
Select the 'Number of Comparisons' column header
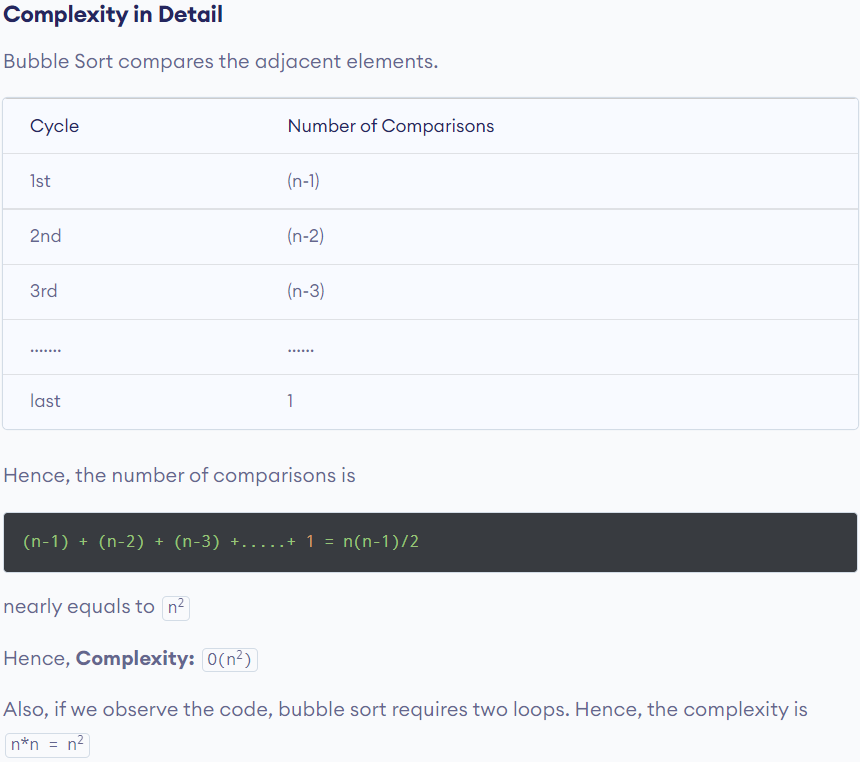pos(391,126)
